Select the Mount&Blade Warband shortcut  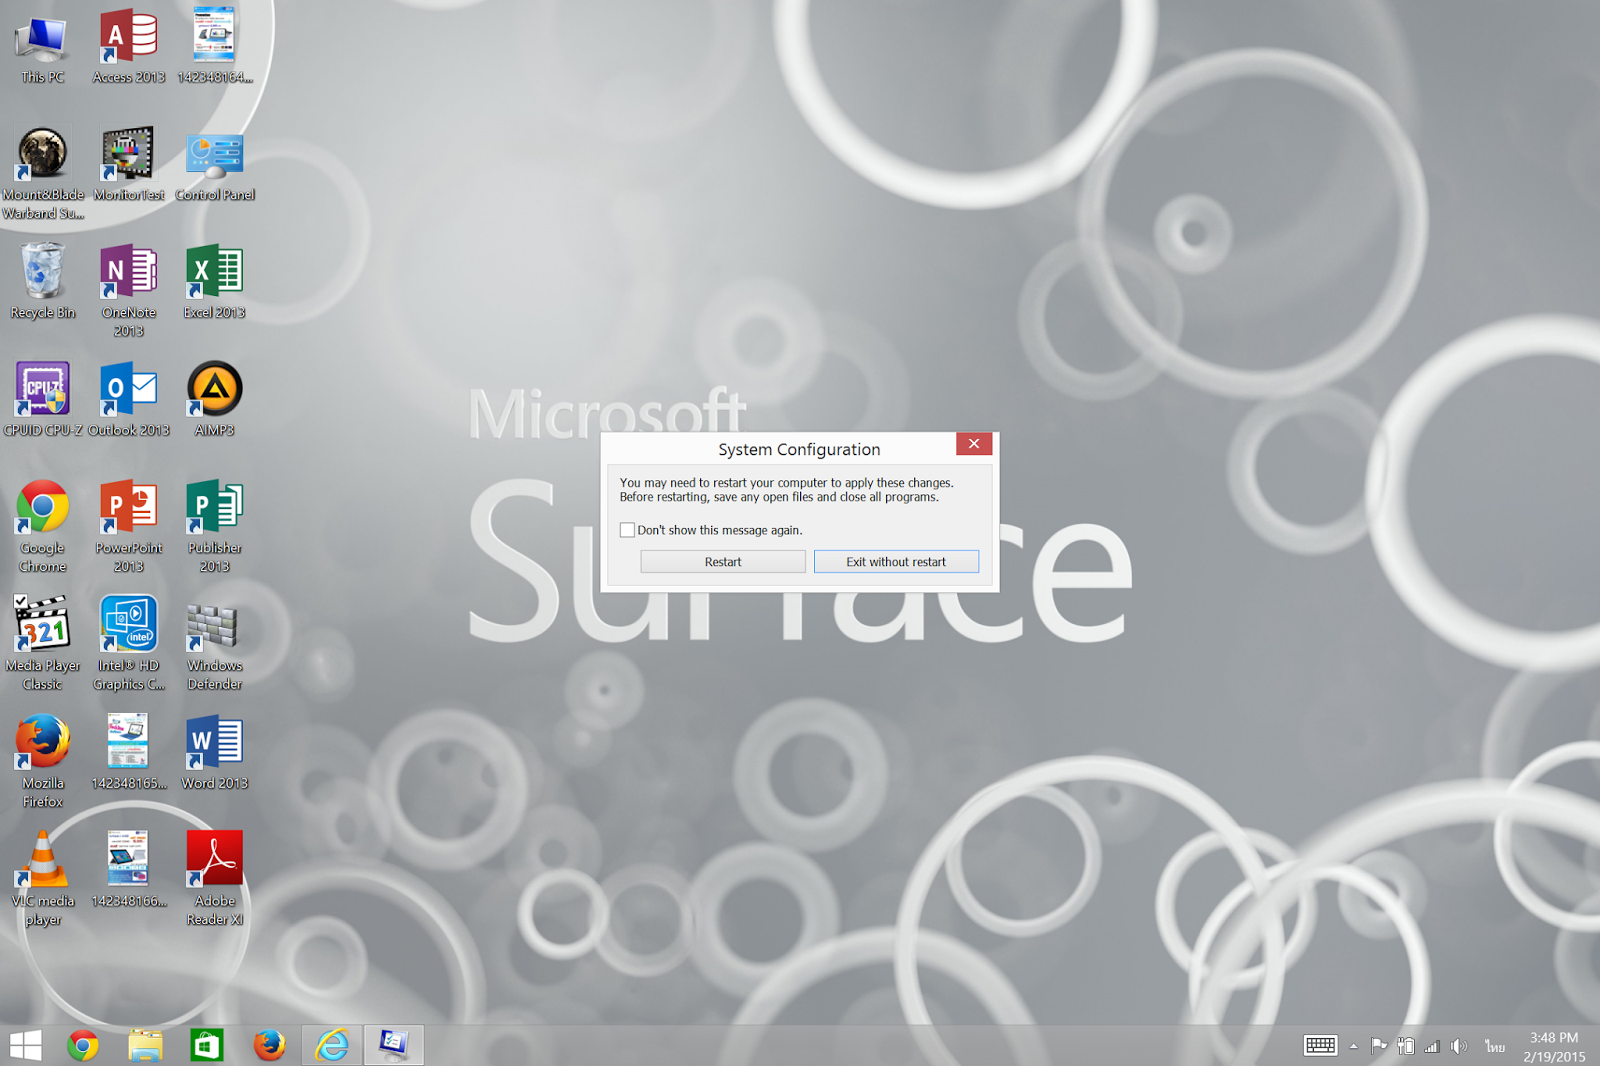tap(43, 173)
